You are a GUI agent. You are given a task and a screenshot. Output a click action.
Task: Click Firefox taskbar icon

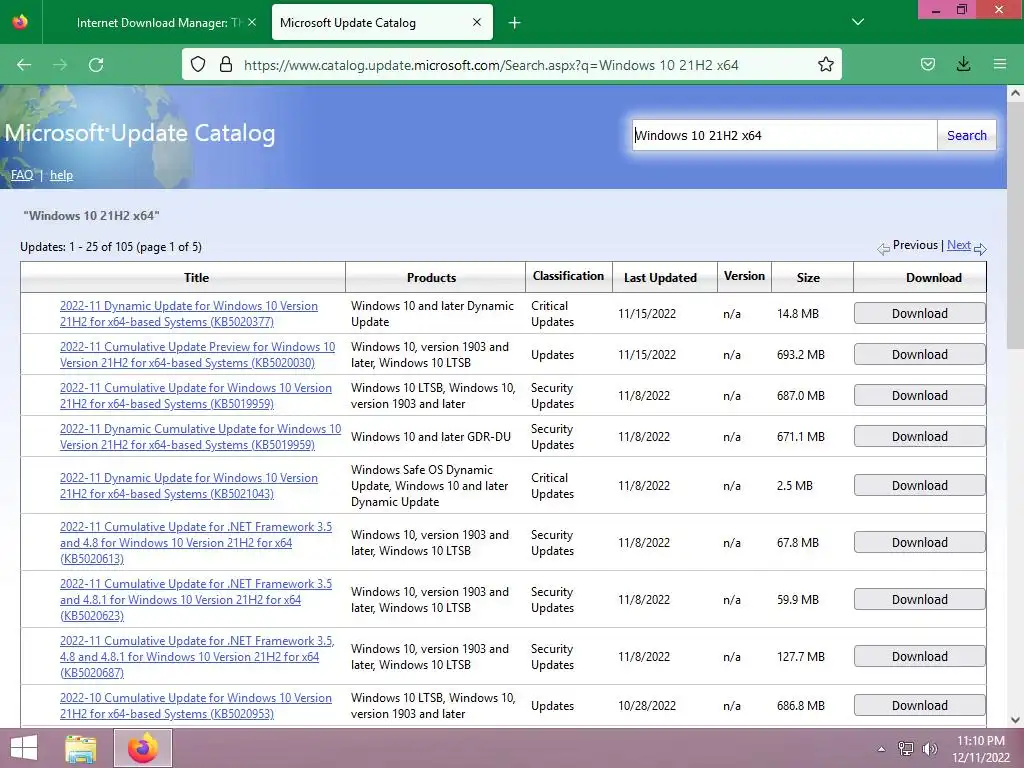tap(142, 748)
